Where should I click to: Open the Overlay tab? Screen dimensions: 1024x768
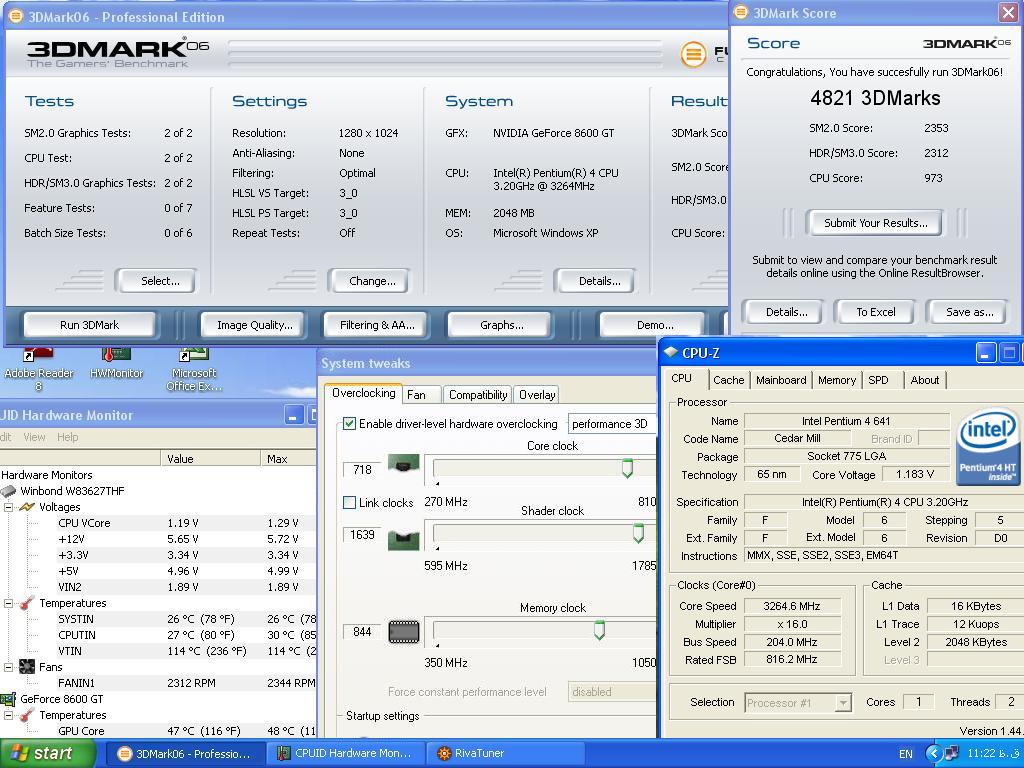click(x=537, y=394)
